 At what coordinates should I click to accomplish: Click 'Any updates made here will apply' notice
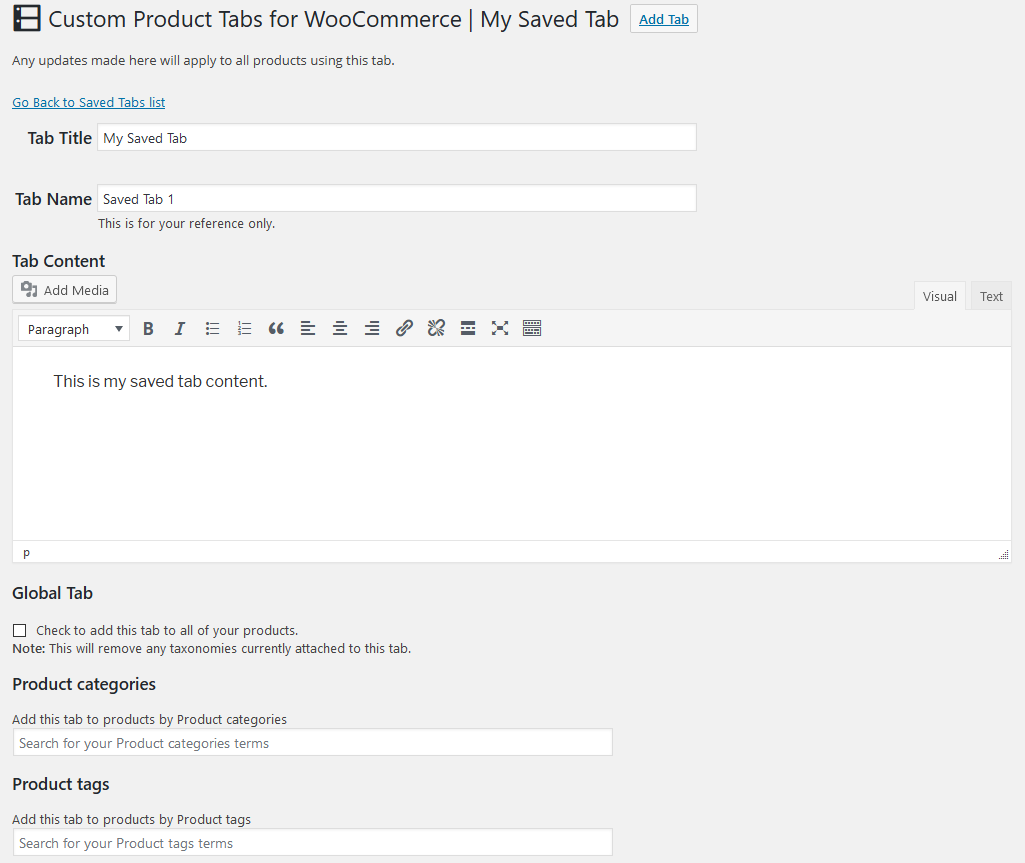coord(203,60)
